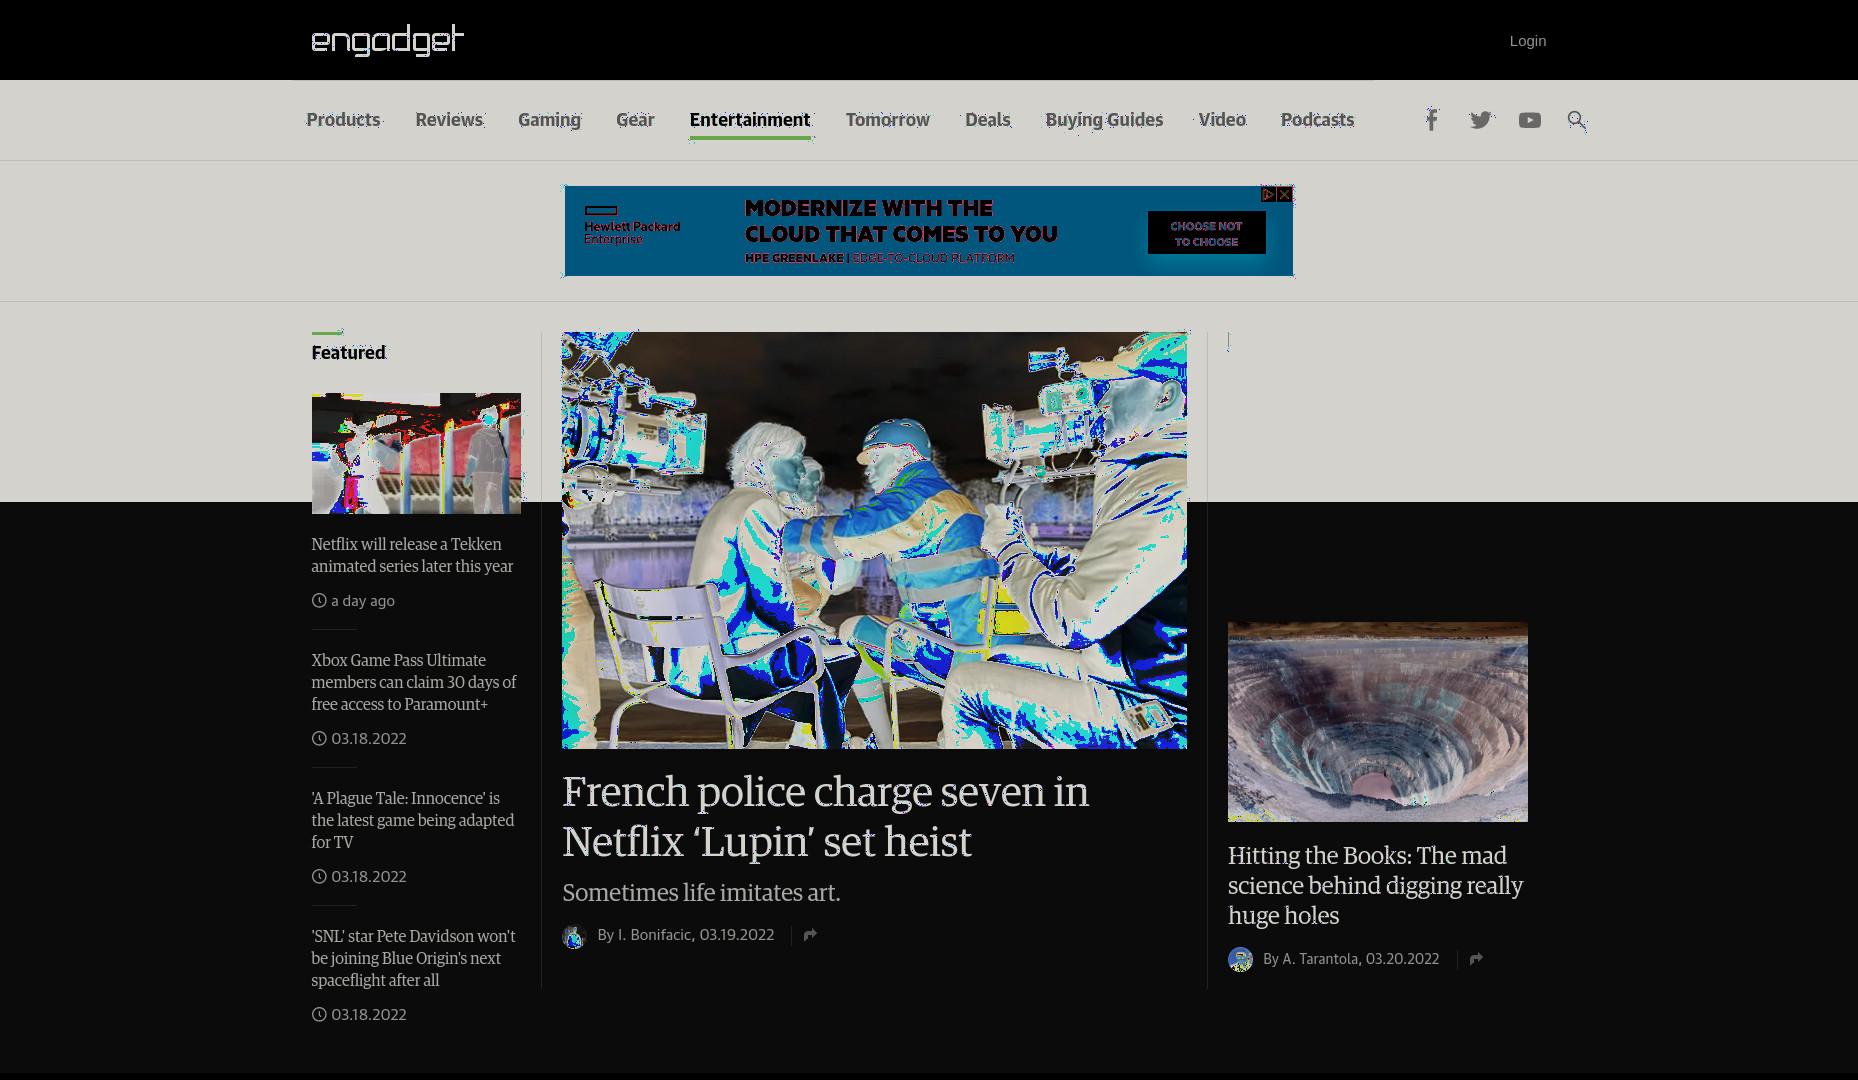Open Buying Guides section
The width and height of the screenshot is (1858, 1080).
pos(1104,120)
